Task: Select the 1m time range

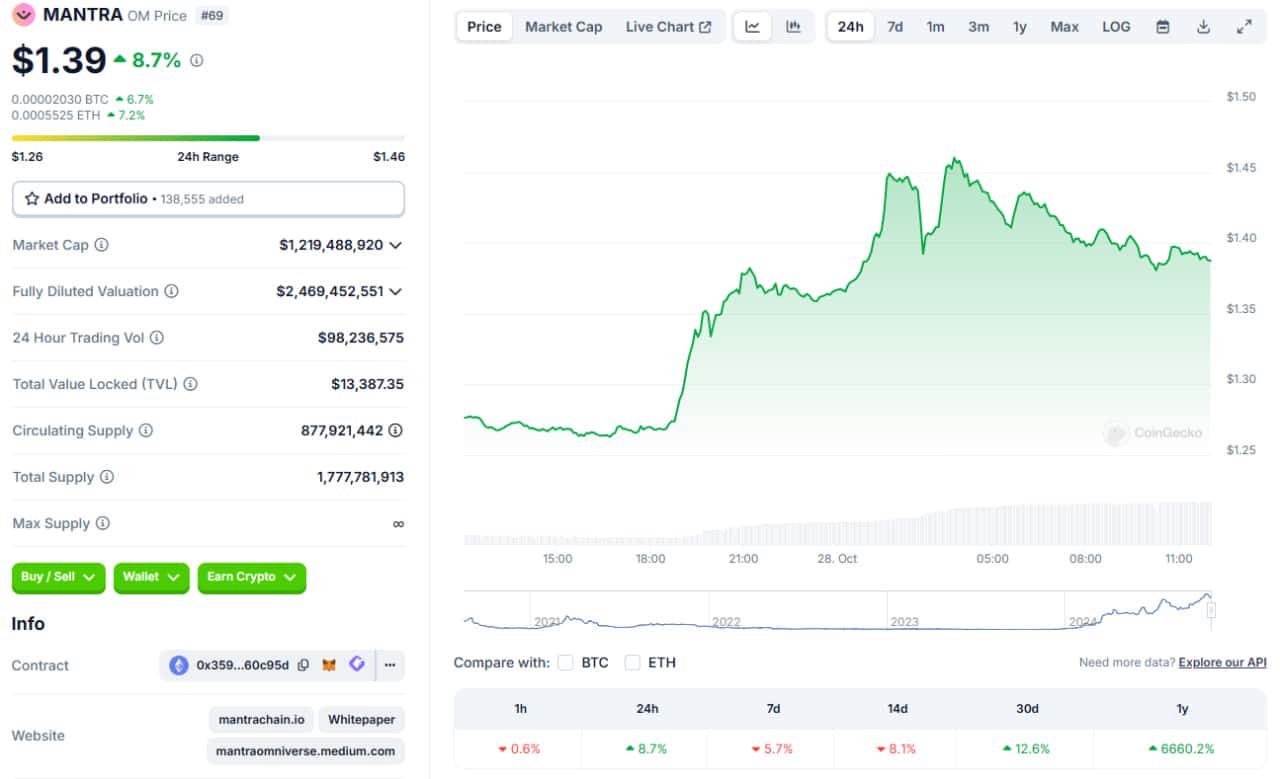Action: pyautogui.click(x=935, y=27)
